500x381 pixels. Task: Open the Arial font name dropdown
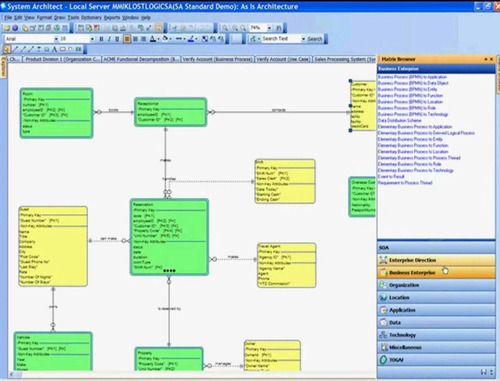click(x=56, y=39)
